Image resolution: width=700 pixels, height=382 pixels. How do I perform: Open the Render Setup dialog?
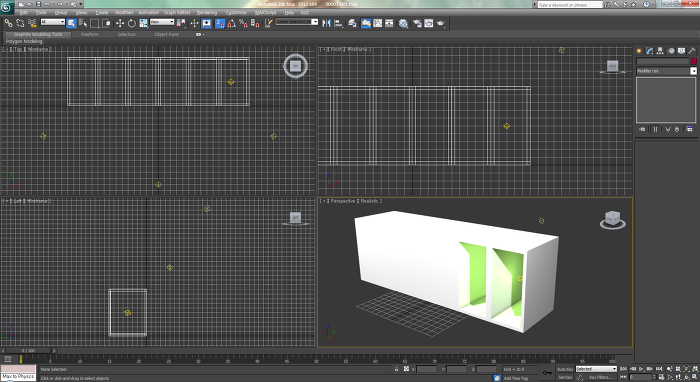click(x=417, y=23)
